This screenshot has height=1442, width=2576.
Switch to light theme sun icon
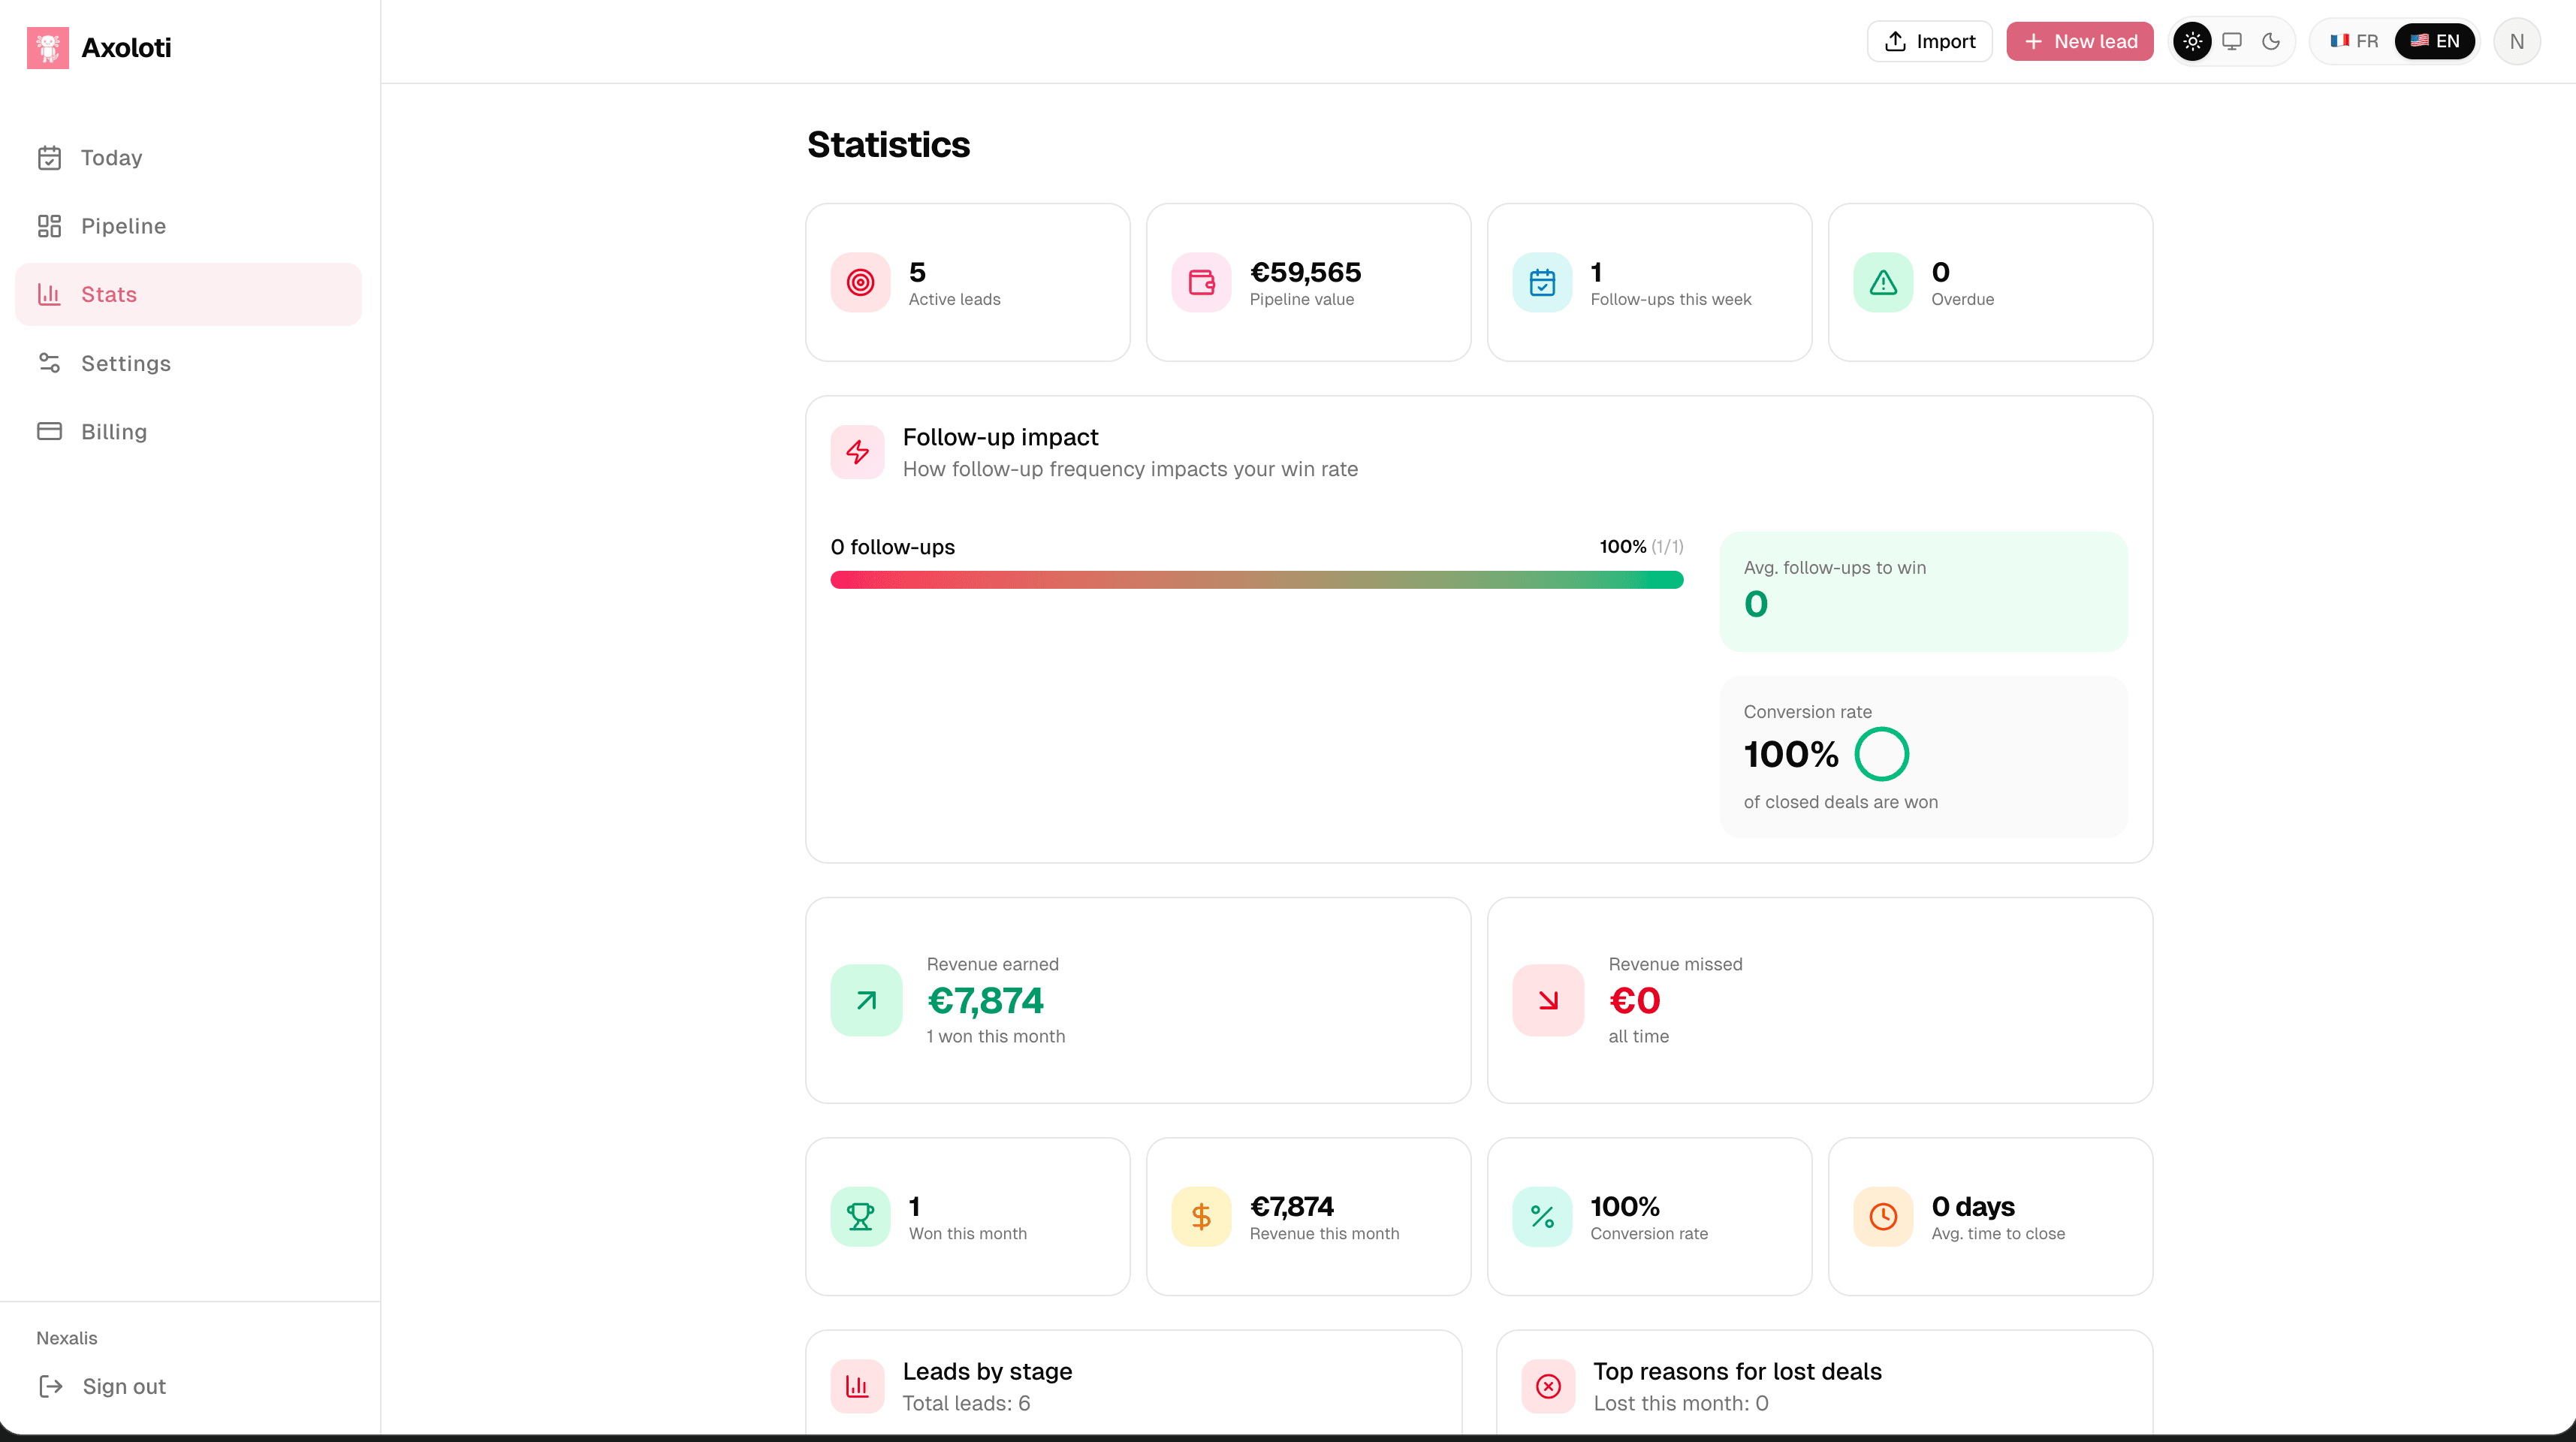click(x=2192, y=41)
